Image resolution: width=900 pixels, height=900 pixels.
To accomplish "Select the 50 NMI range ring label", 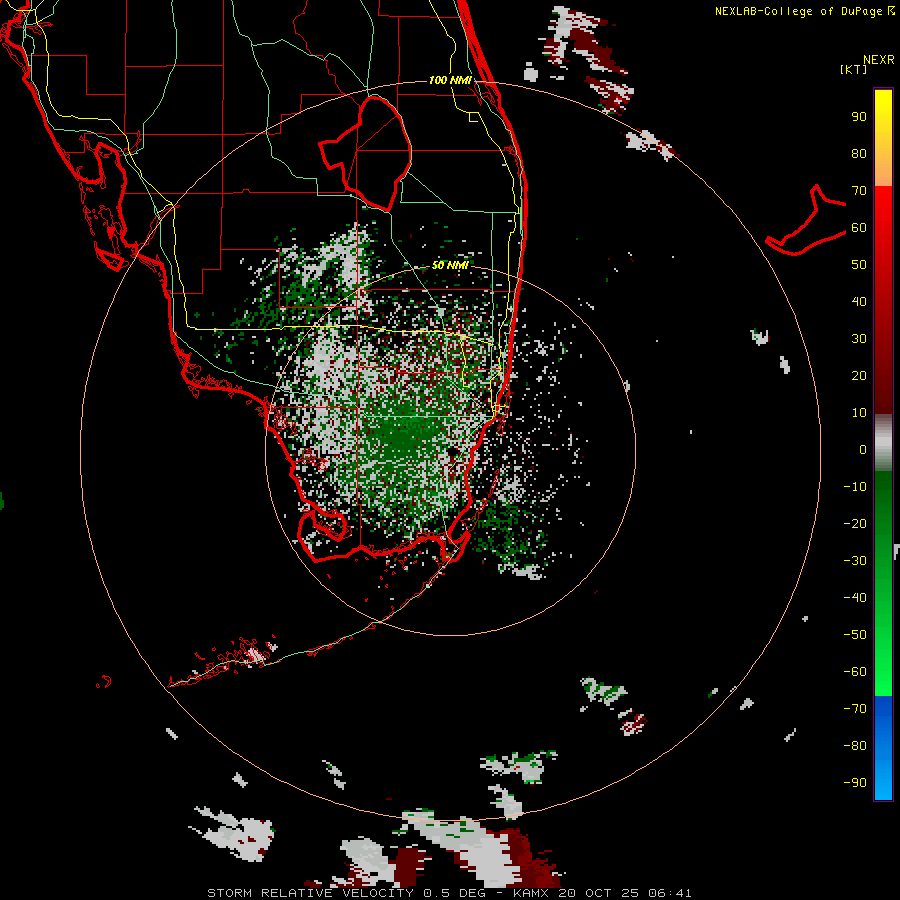I will pos(451,265).
